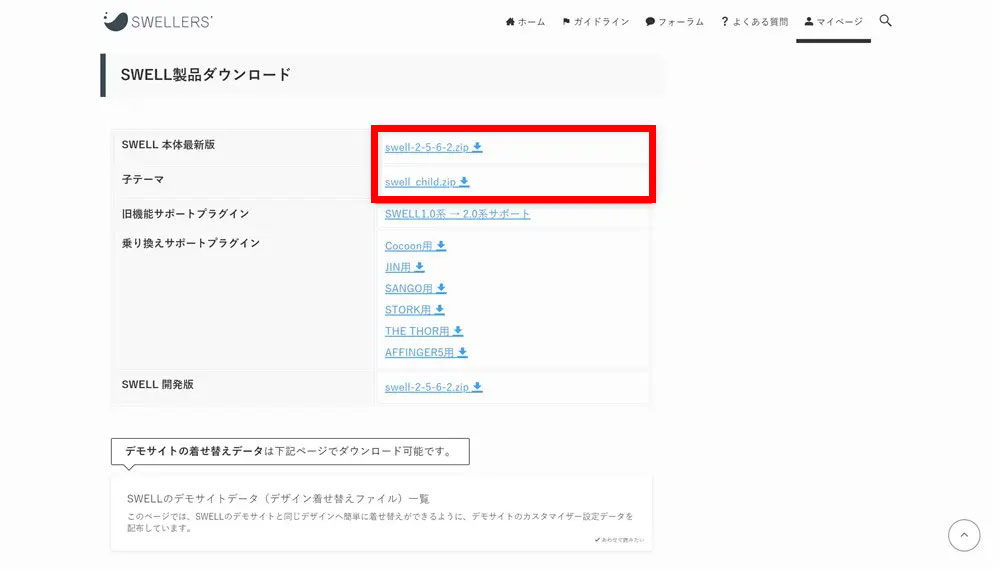Click the SWELLERS' logo
This screenshot has height=571, width=1000.
pyautogui.click(x=157, y=21)
